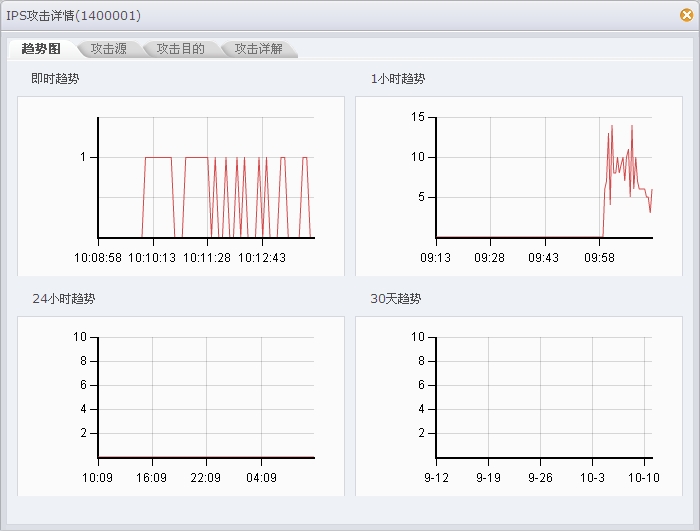
Task: Click the 9-26 date label
Action: coord(540,478)
